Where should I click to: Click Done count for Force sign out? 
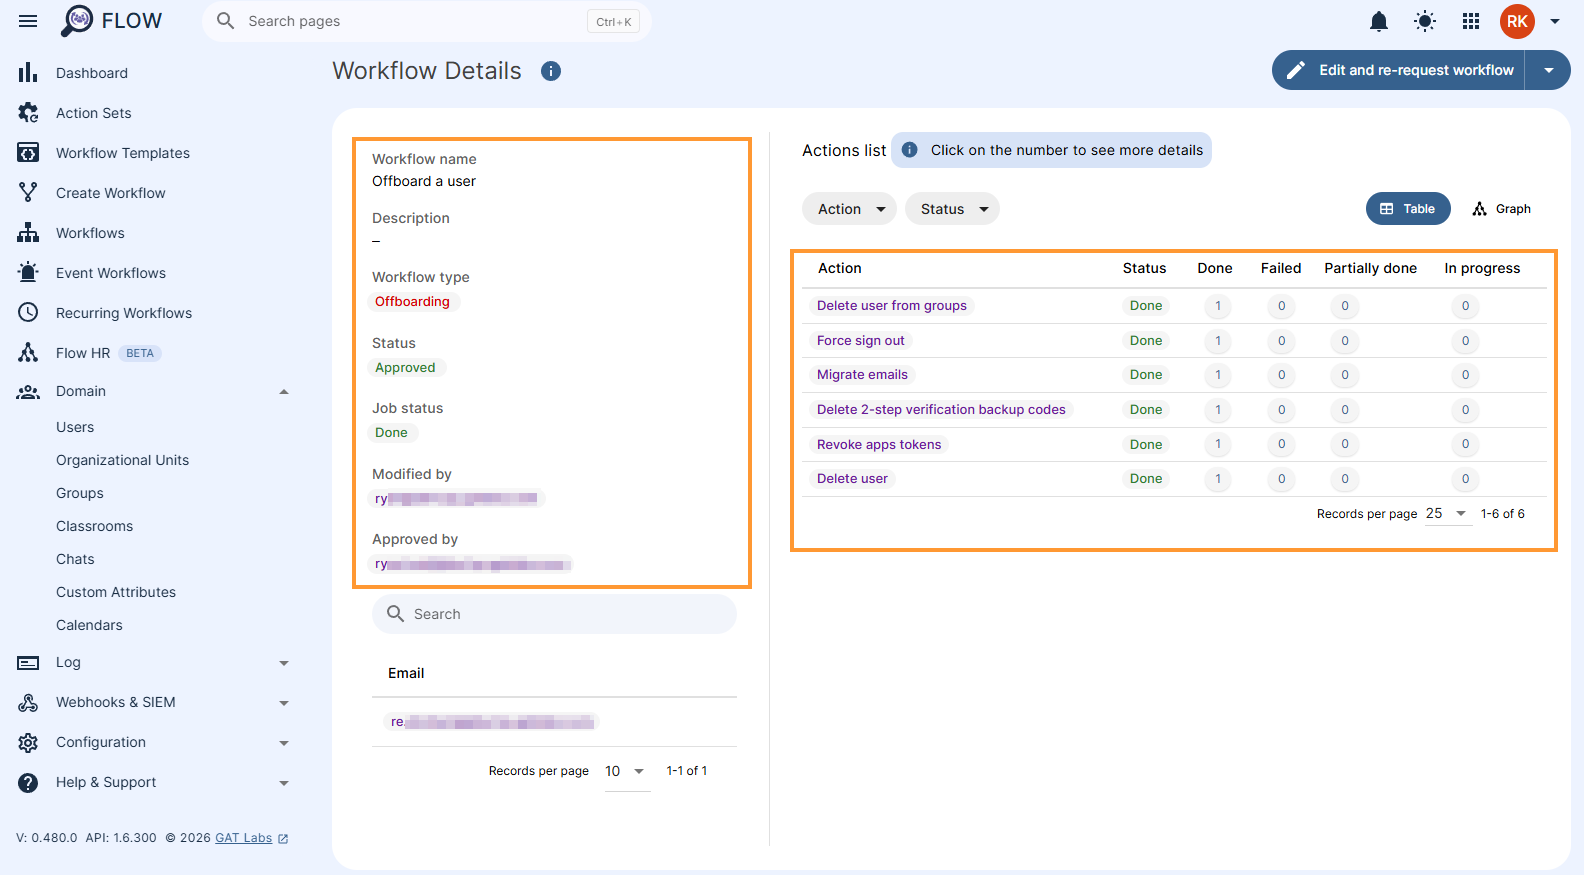pyautogui.click(x=1218, y=341)
